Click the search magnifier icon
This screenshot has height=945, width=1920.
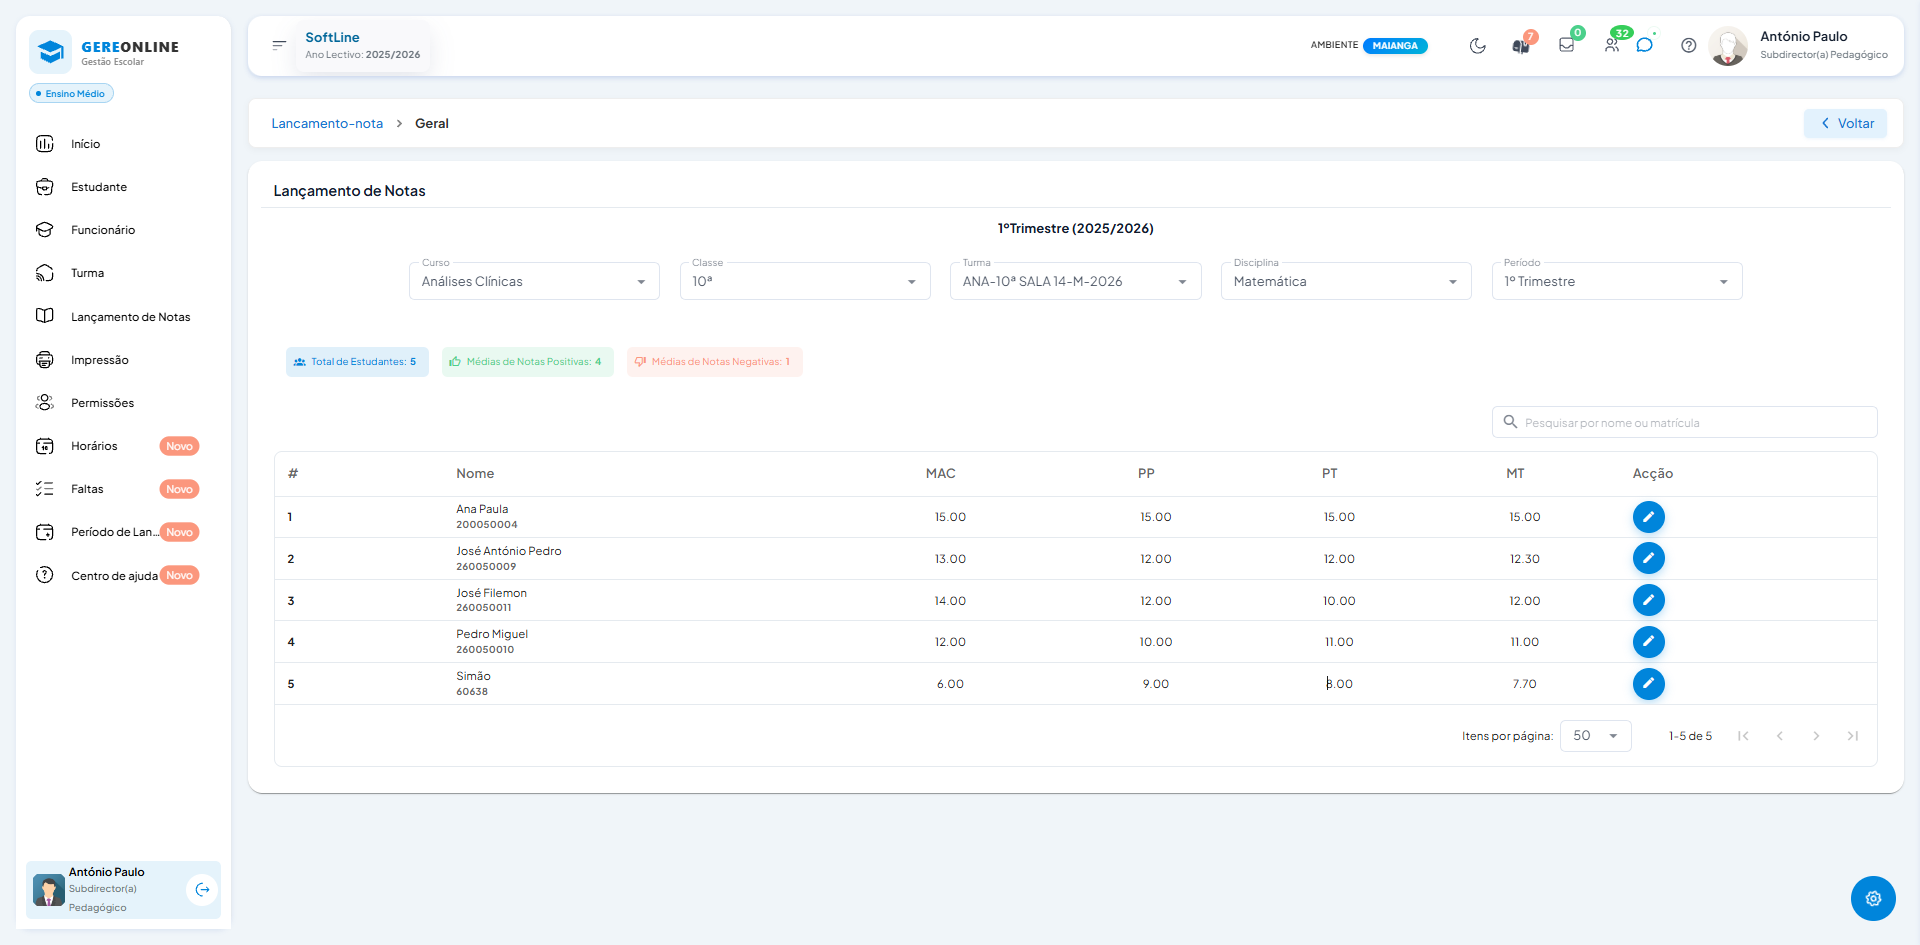tap(1510, 422)
